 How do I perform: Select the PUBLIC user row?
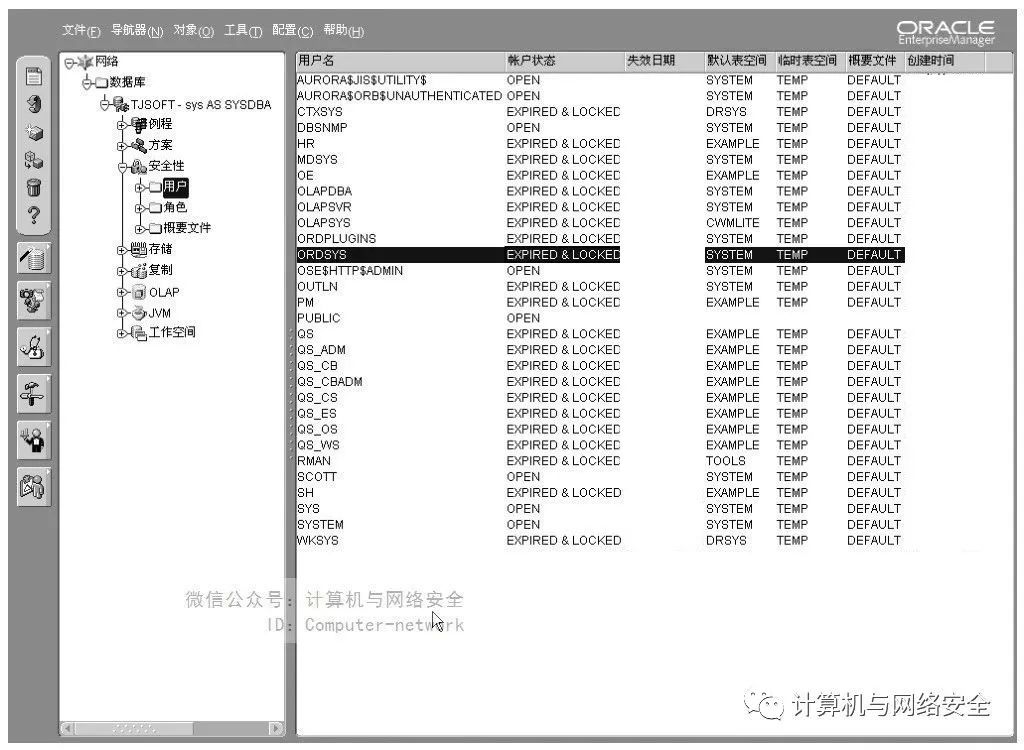pos(600,318)
